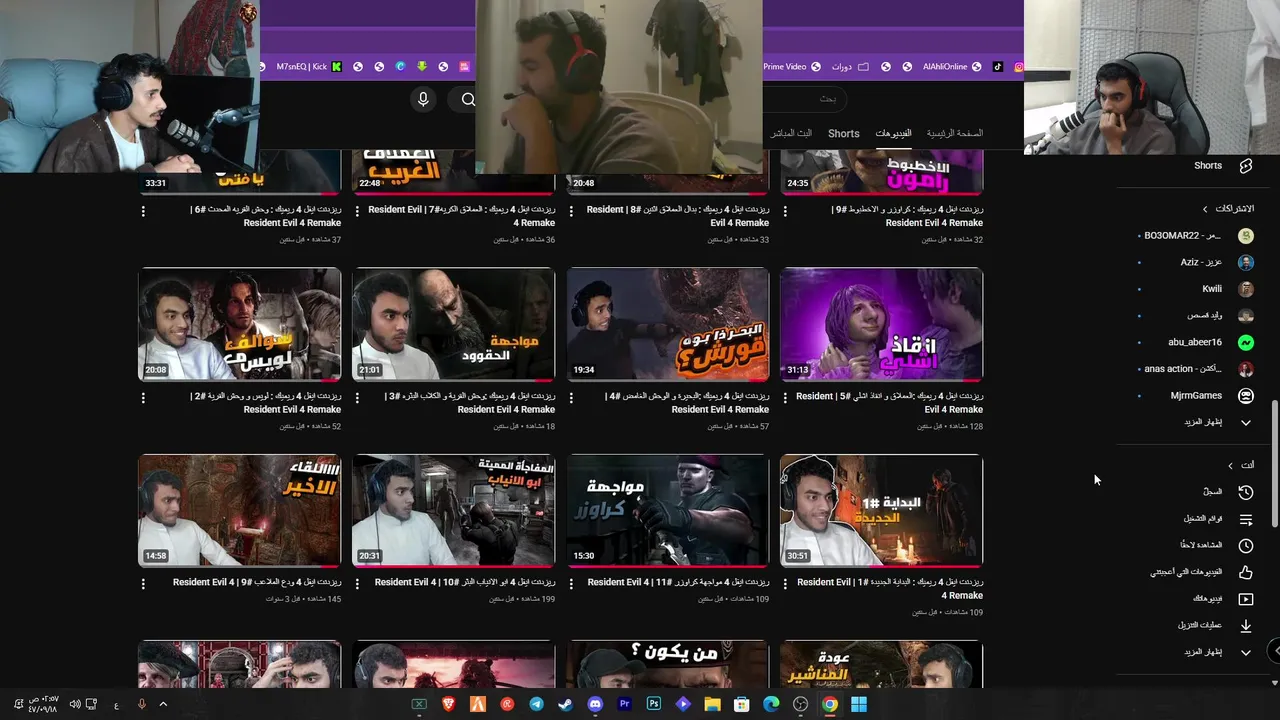
Task: Open options menu for Resident Evil #5 video
Action: tap(785, 398)
